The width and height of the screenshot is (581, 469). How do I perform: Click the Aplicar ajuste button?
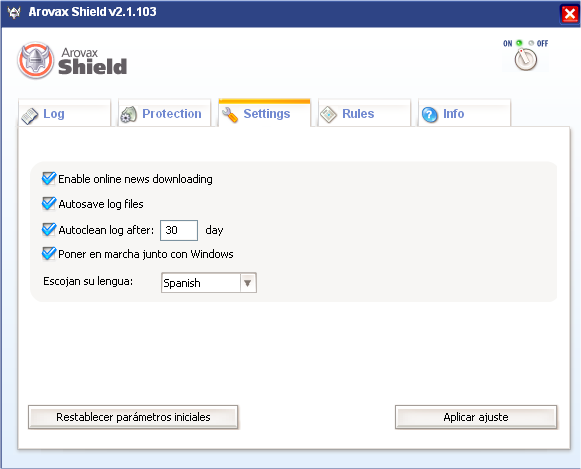[476, 417]
